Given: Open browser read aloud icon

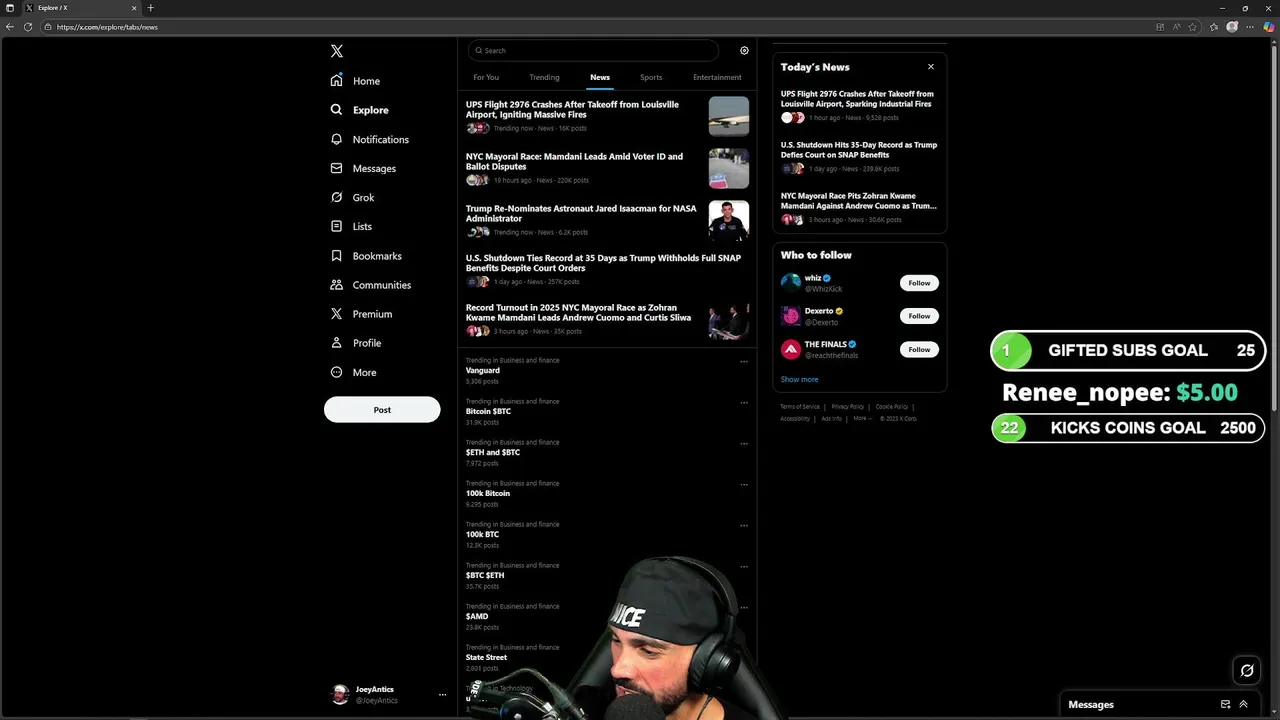Looking at the screenshot, I should (x=1176, y=27).
